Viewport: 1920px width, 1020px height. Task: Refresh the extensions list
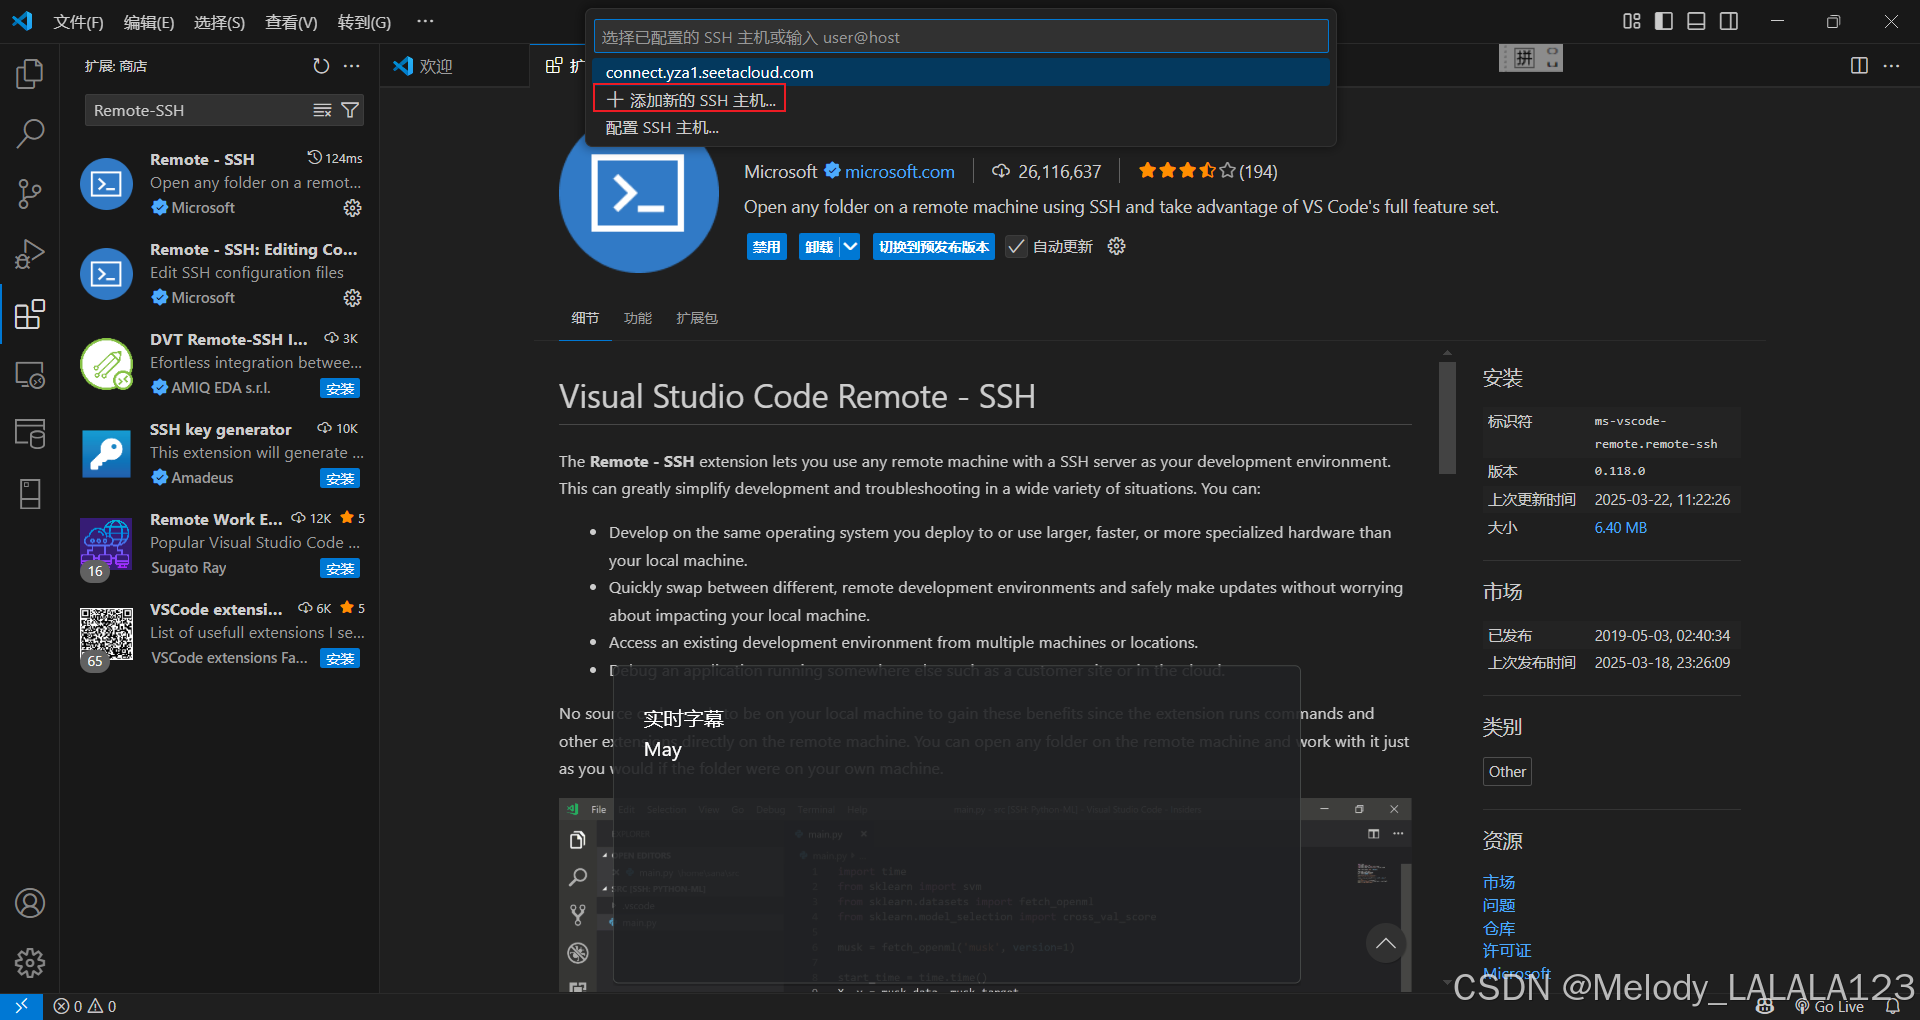[321, 66]
